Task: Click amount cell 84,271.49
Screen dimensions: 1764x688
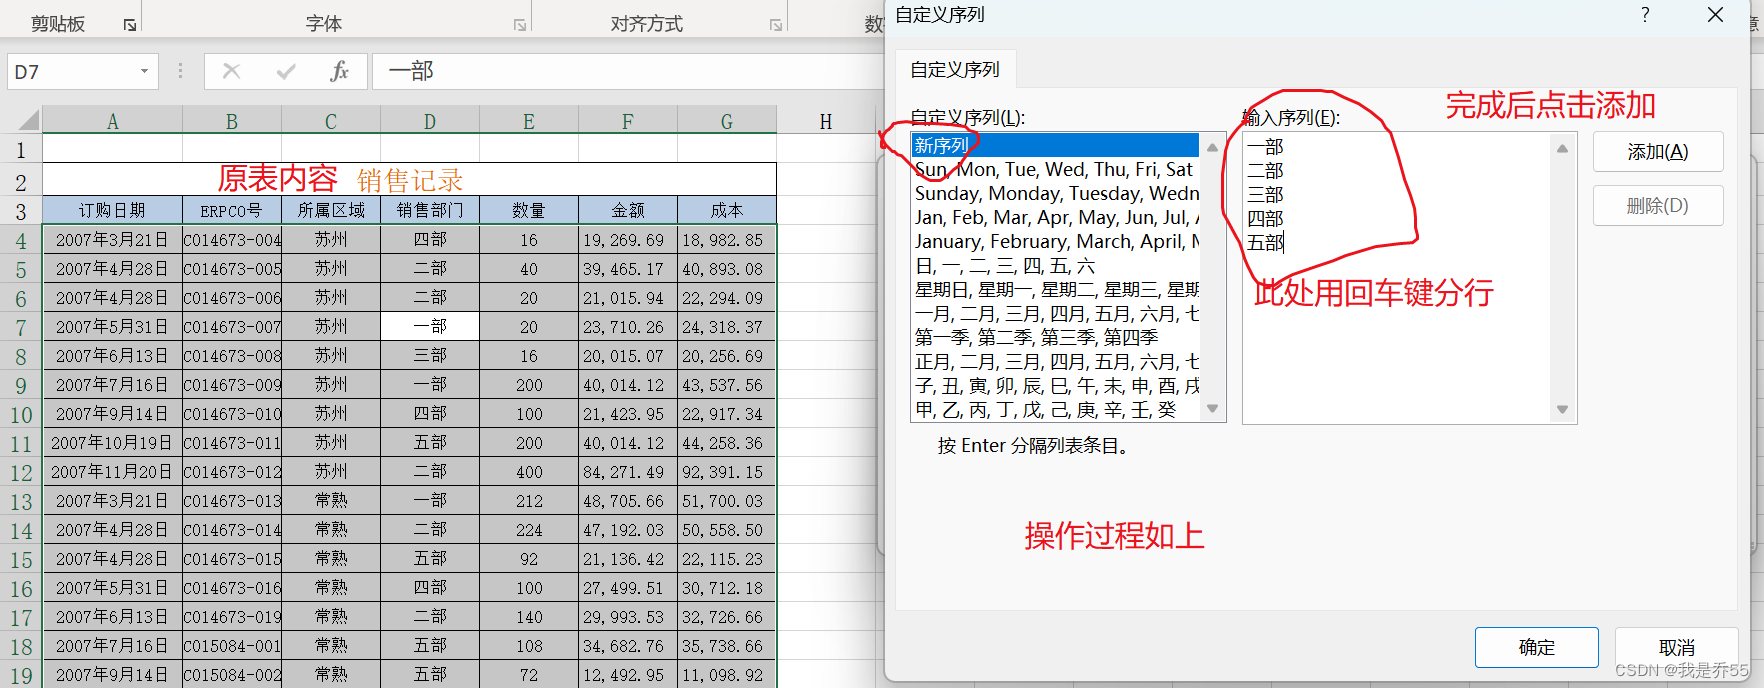Action: click(x=628, y=472)
